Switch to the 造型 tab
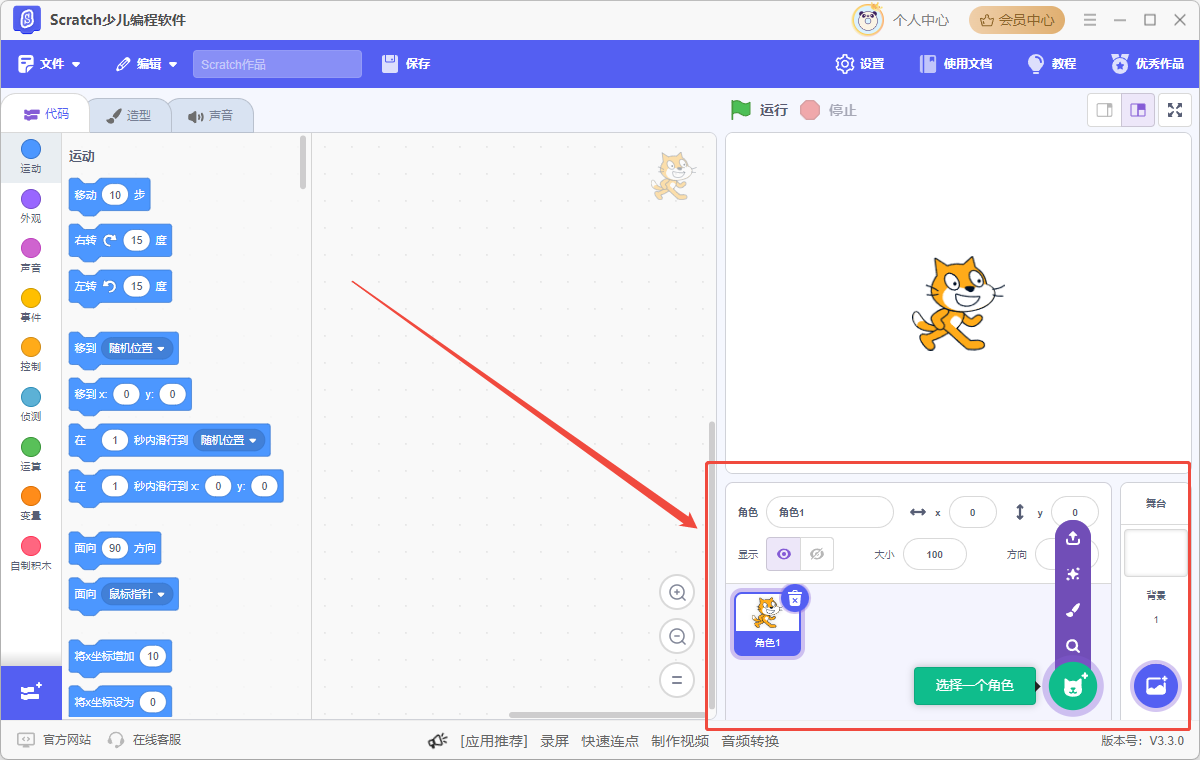The width and height of the screenshot is (1200, 760). click(129, 115)
